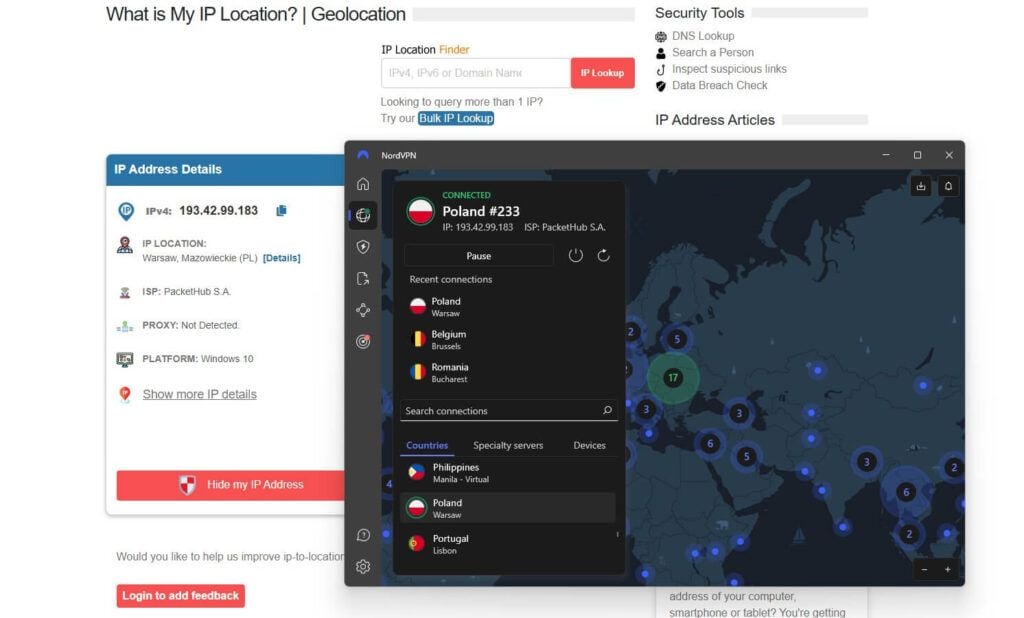Copy the IPv4 address with copy icon
Viewport: 1024px width, 618px height.
[x=281, y=210]
